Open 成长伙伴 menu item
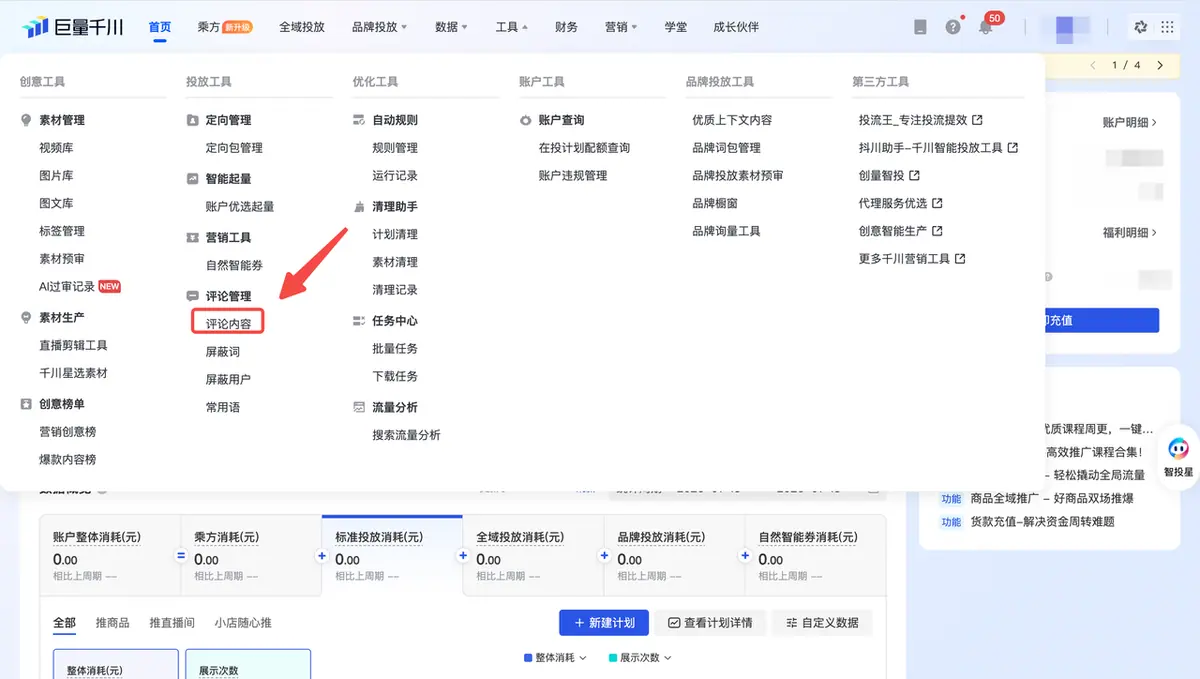Screen dimensions: 1200x679 (736, 27)
